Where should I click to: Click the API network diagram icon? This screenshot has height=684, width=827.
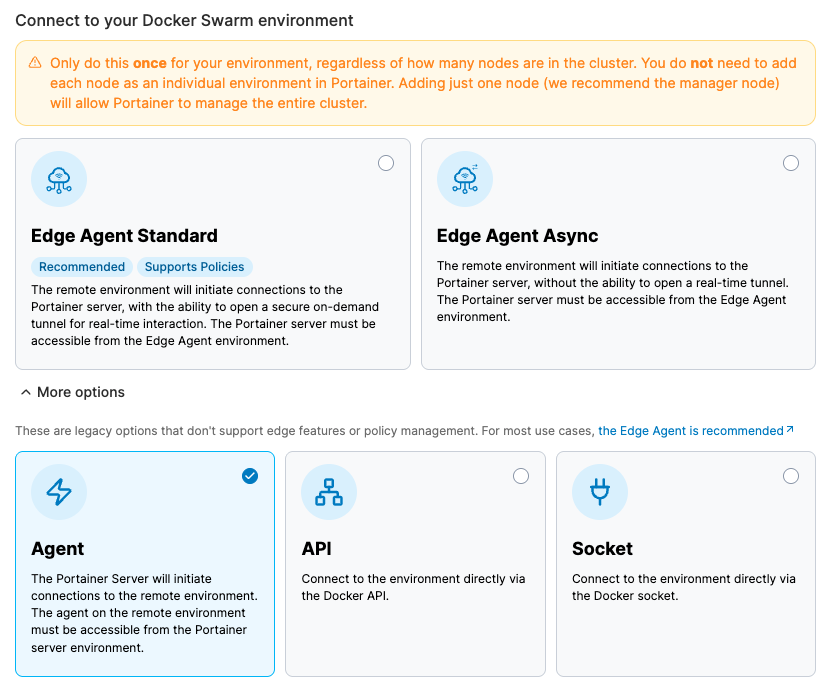(x=329, y=492)
